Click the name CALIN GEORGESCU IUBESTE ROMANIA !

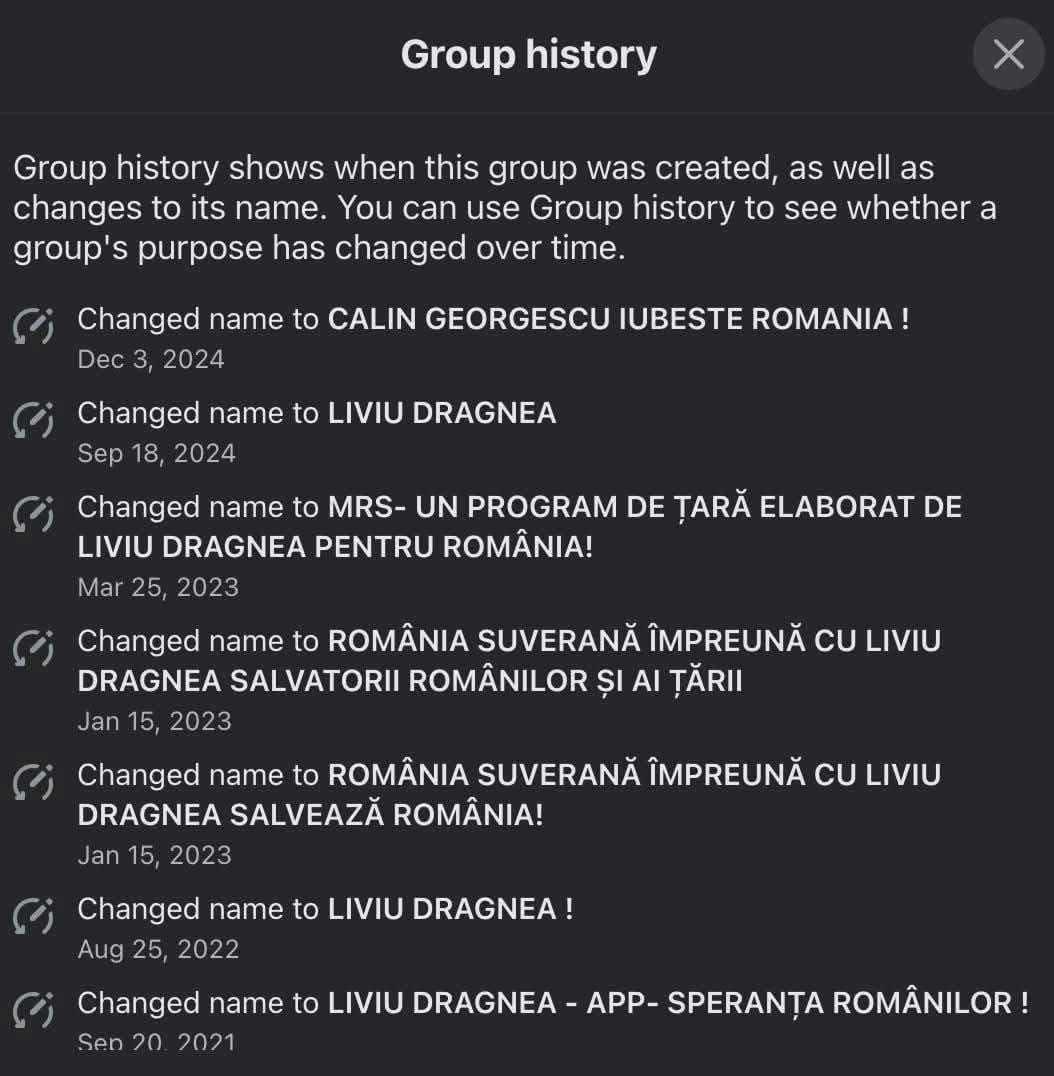618,319
